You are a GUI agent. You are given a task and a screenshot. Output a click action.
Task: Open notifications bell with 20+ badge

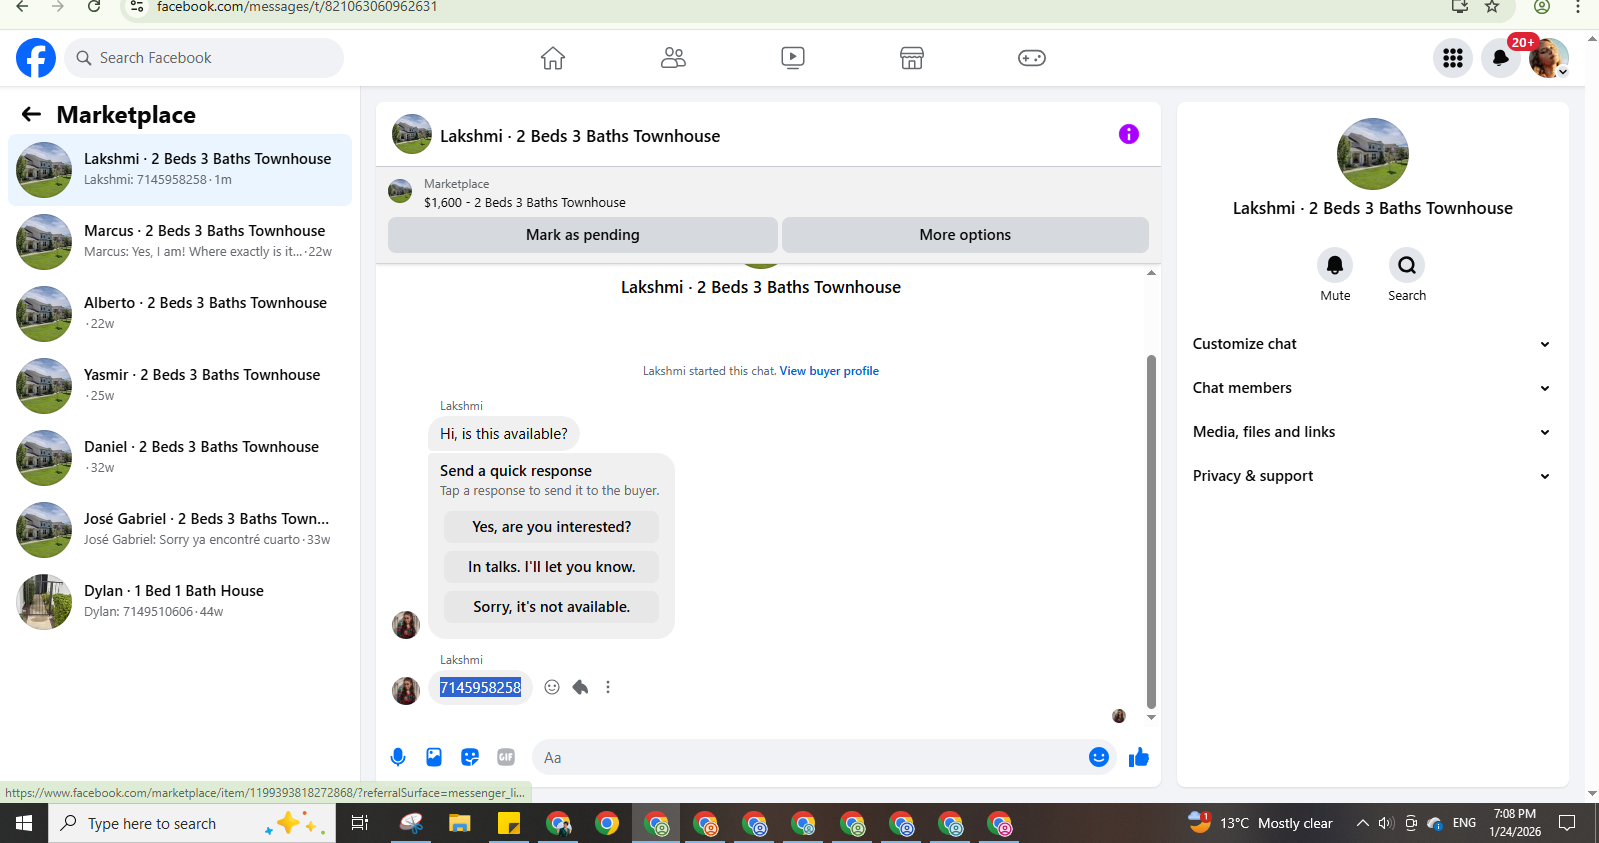pyautogui.click(x=1501, y=58)
